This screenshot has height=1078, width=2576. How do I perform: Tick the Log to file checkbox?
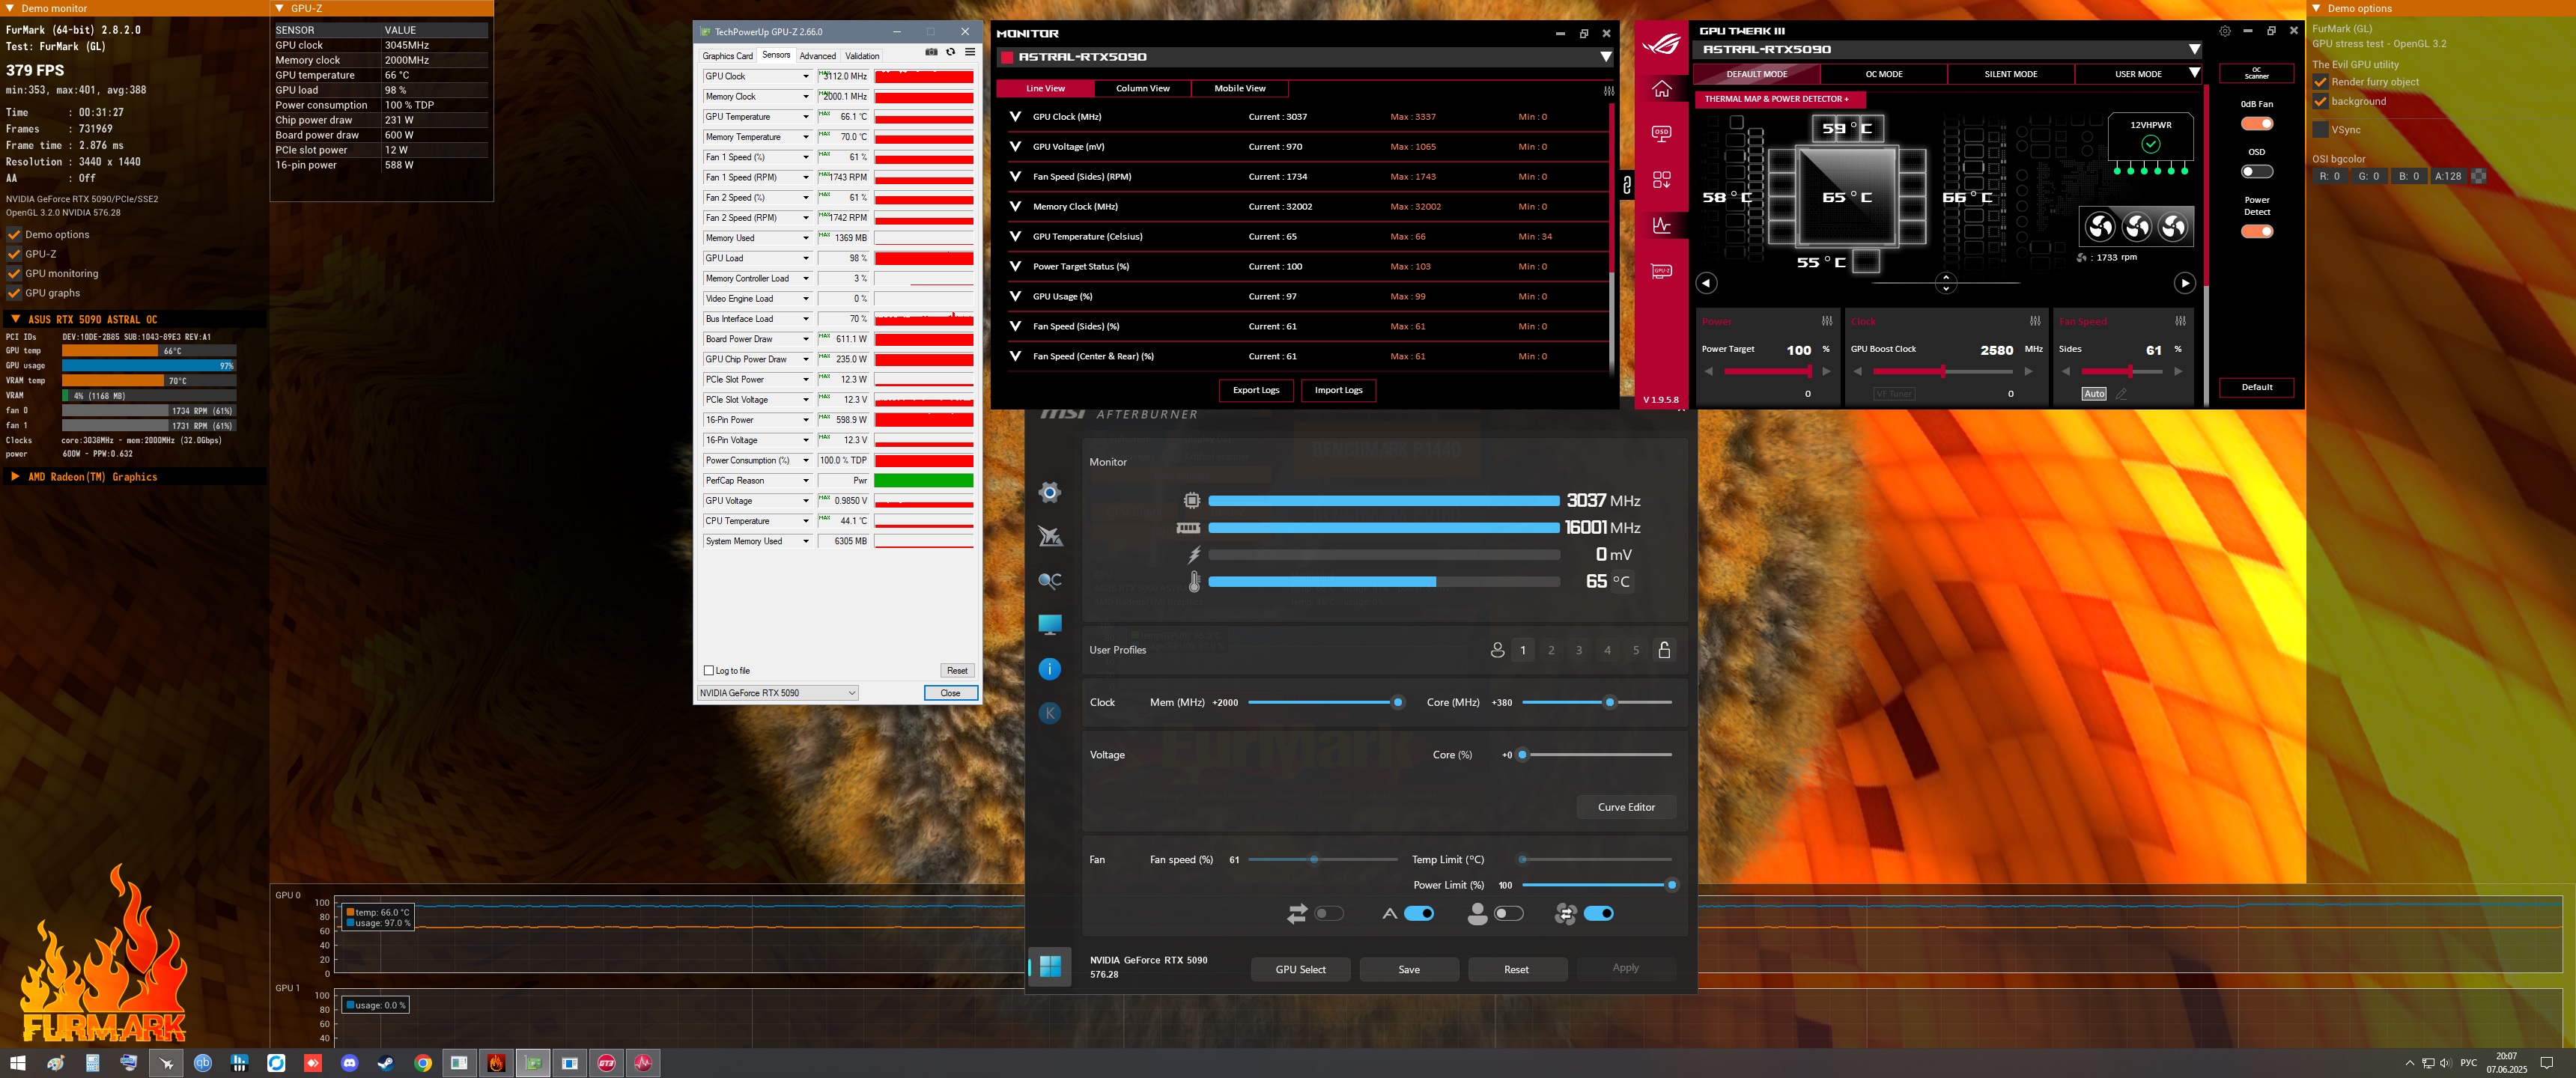click(709, 671)
